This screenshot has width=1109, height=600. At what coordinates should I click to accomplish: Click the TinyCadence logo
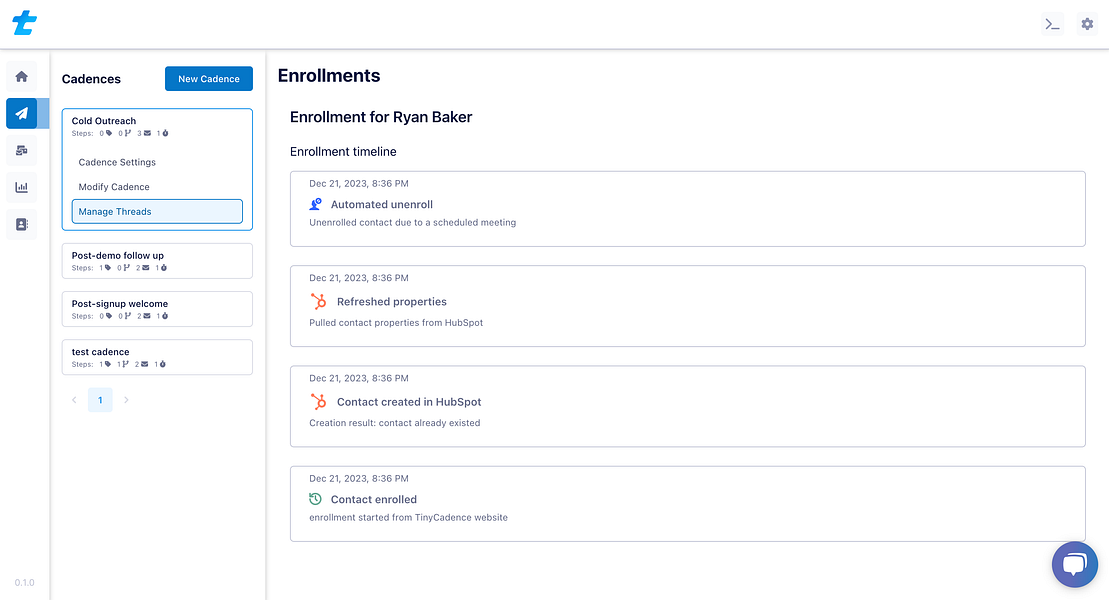coord(24,23)
